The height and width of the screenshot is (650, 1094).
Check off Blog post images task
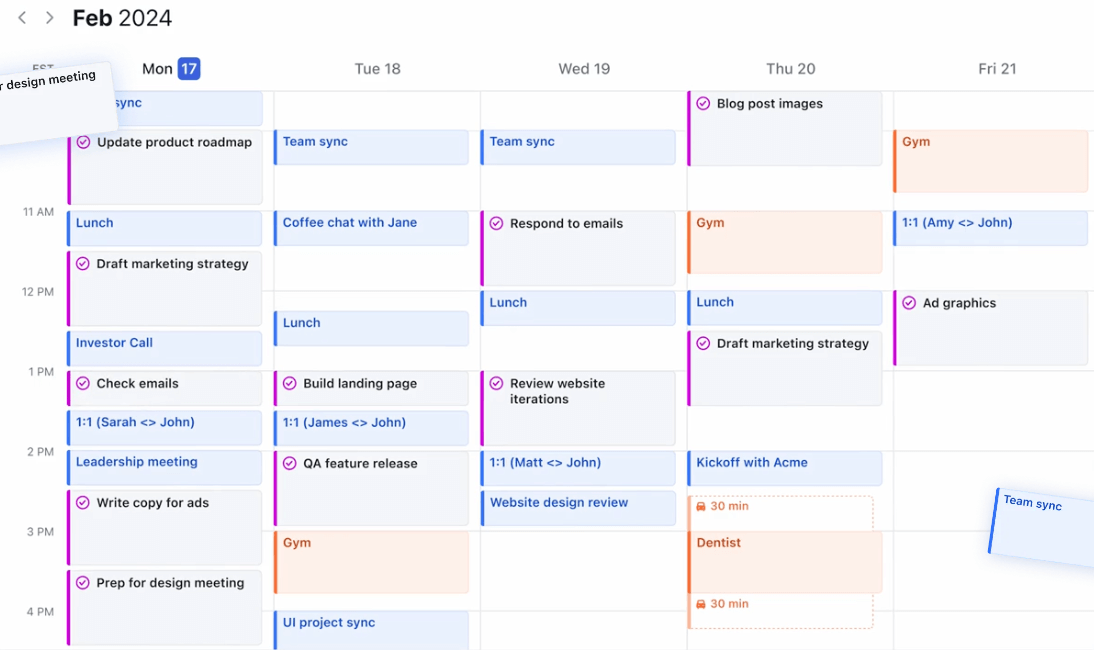tap(703, 103)
